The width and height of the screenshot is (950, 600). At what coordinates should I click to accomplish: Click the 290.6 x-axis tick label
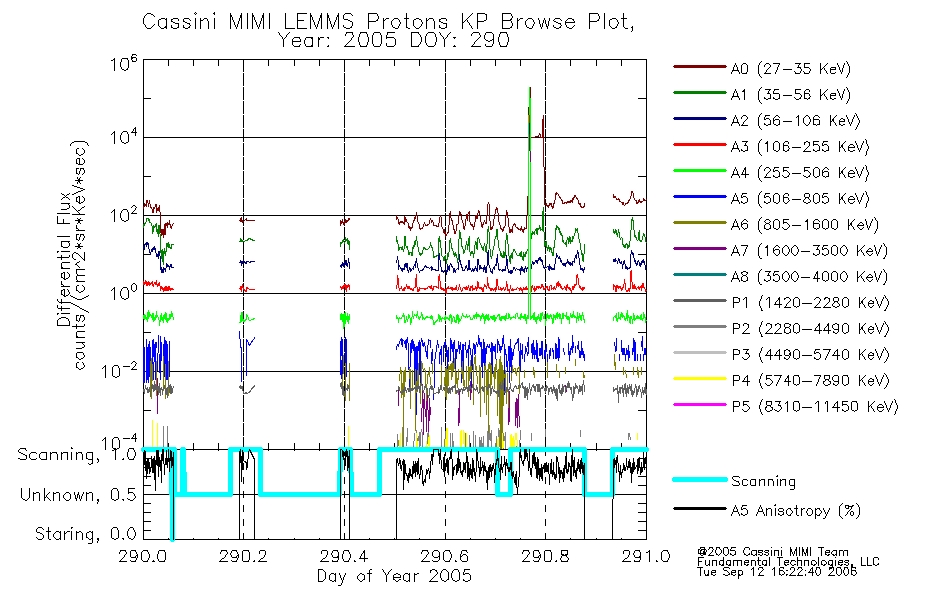click(445, 556)
